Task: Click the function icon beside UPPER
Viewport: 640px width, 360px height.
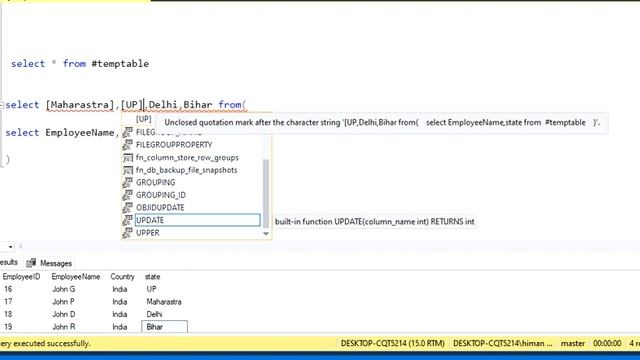Action: click(x=127, y=233)
